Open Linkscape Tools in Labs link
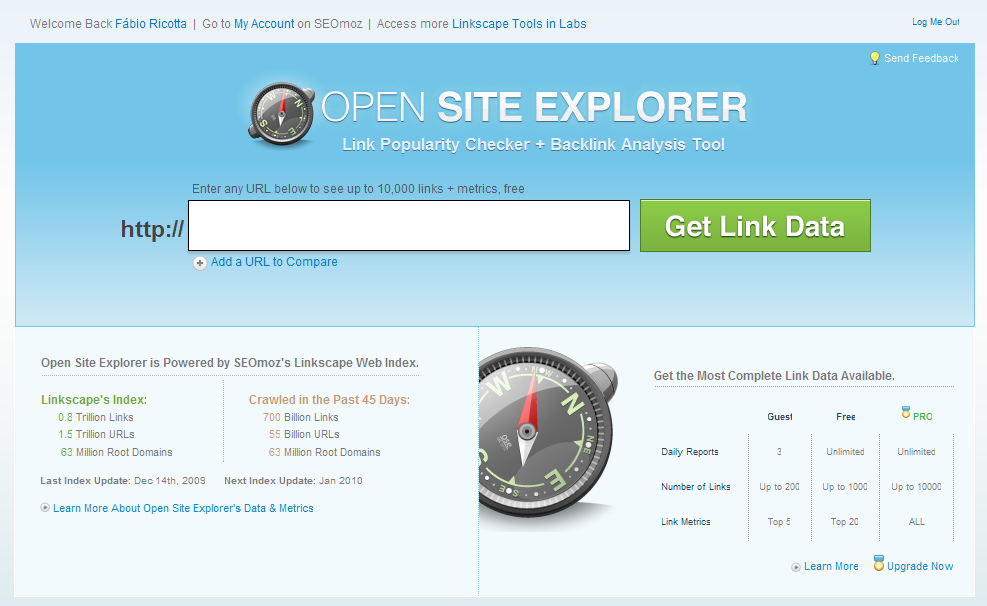The width and height of the screenshot is (987, 606). pyautogui.click(x=519, y=24)
